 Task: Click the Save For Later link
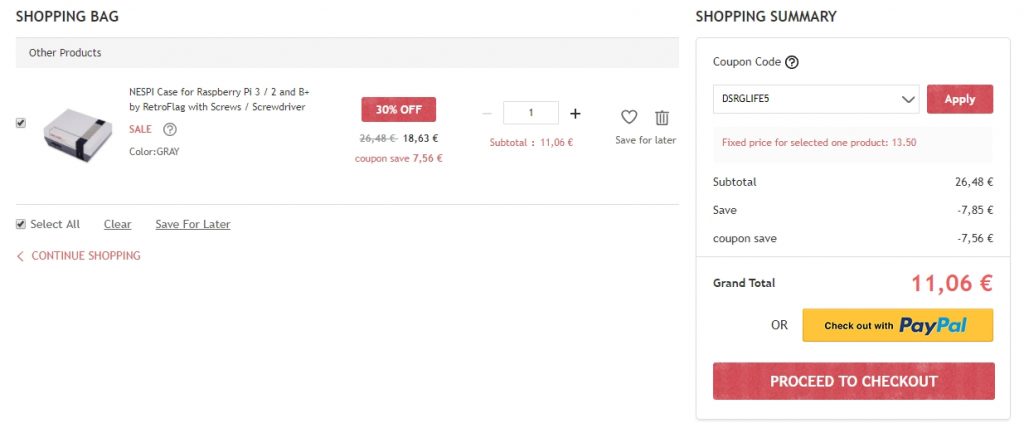pyautogui.click(x=192, y=224)
